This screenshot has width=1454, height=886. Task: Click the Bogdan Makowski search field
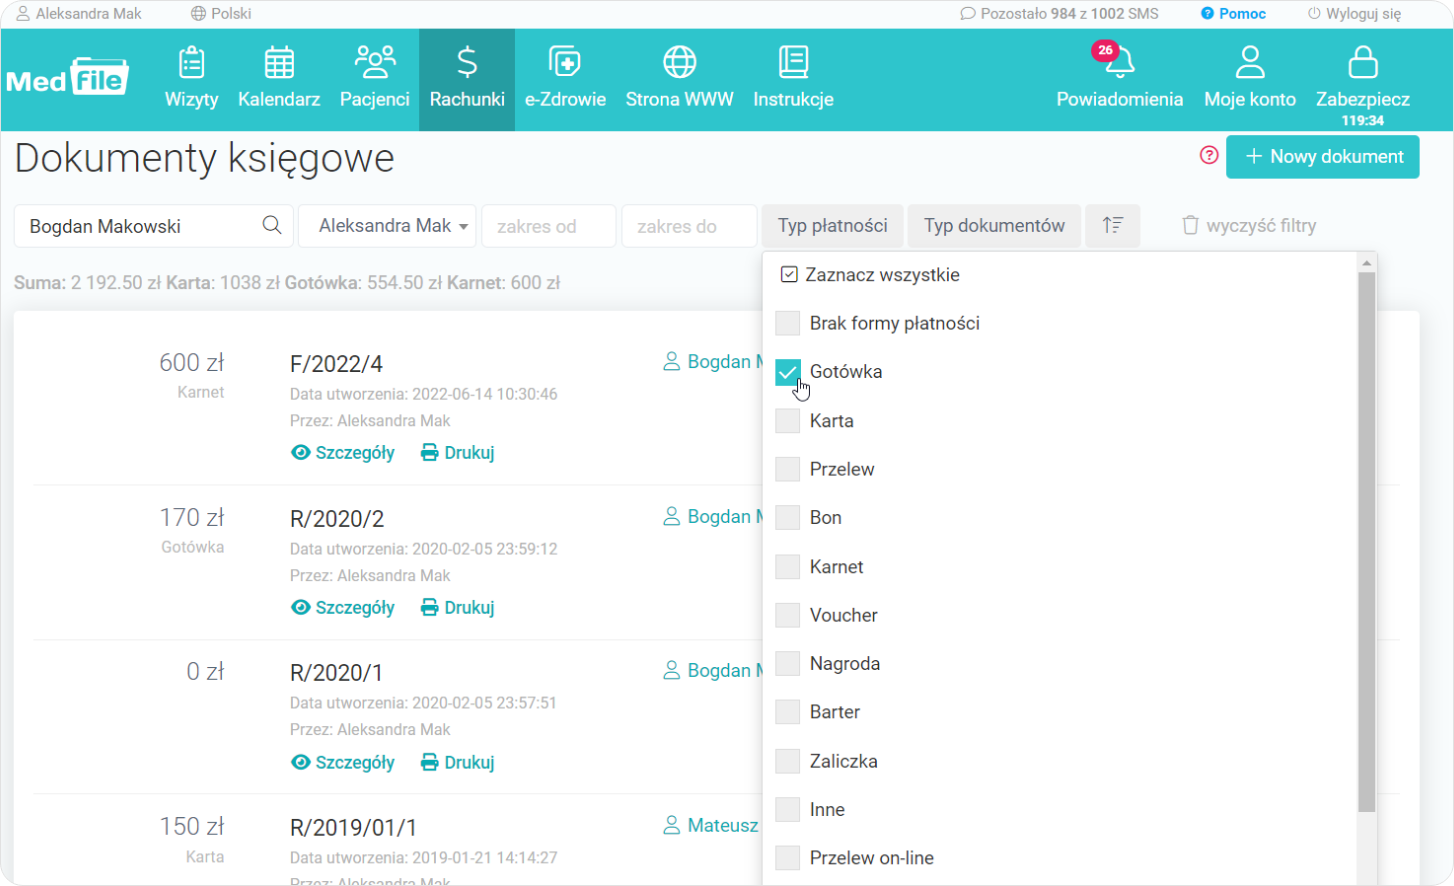[x=154, y=226]
